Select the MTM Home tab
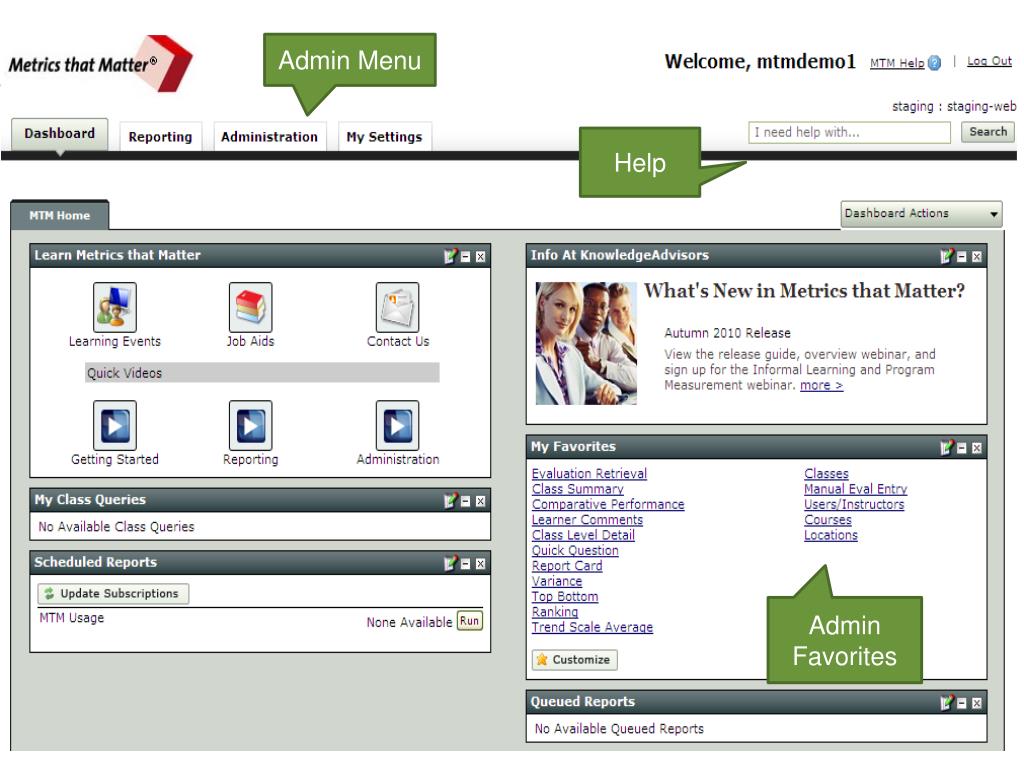This screenshot has width=1024, height=768. [59, 216]
